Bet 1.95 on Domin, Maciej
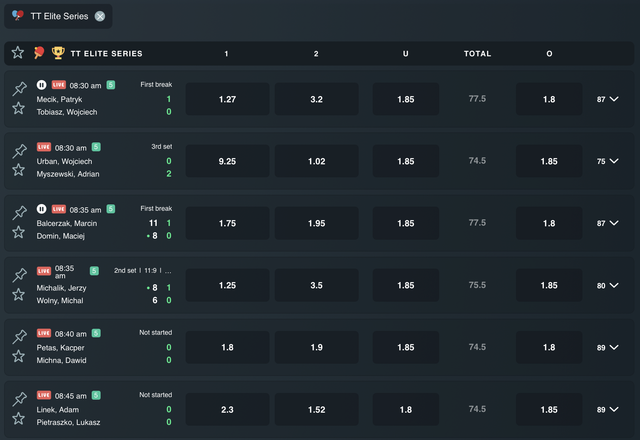 click(x=316, y=223)
